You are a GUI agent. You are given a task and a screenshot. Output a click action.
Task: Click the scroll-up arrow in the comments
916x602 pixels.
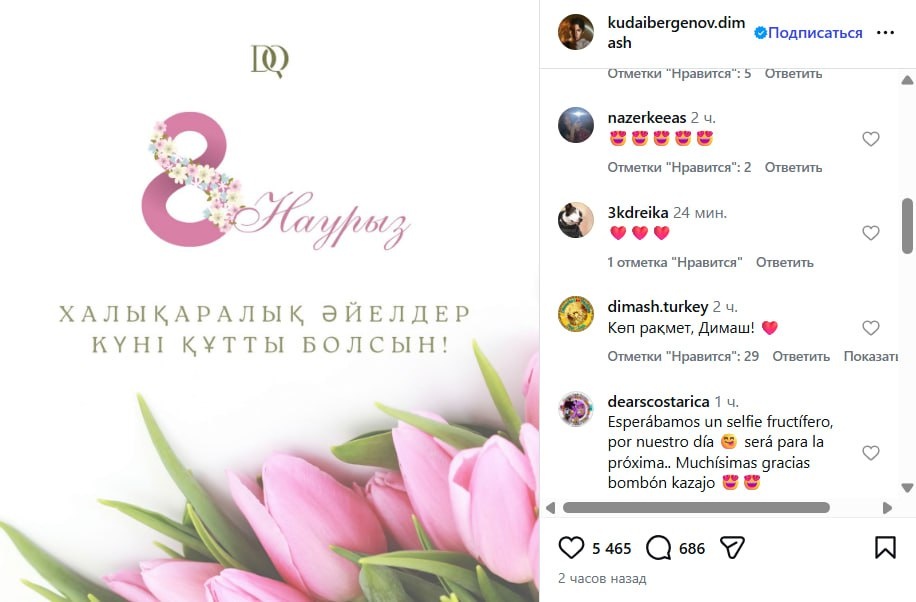[907, 81]
